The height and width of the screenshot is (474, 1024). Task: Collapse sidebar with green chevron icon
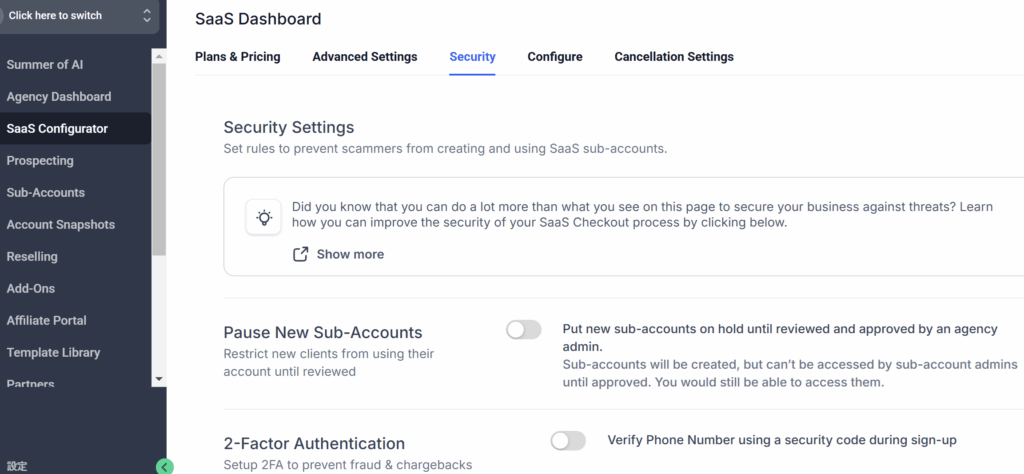165,466
